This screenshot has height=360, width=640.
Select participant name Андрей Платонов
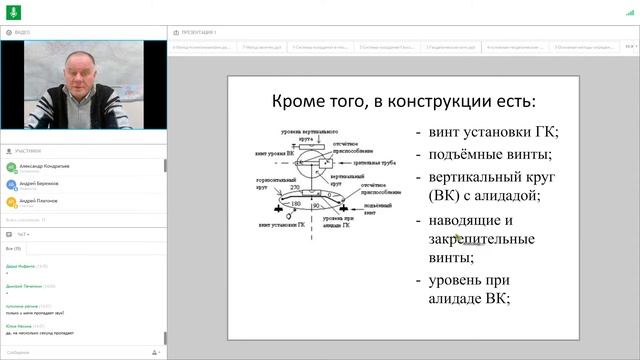[38, 201]
